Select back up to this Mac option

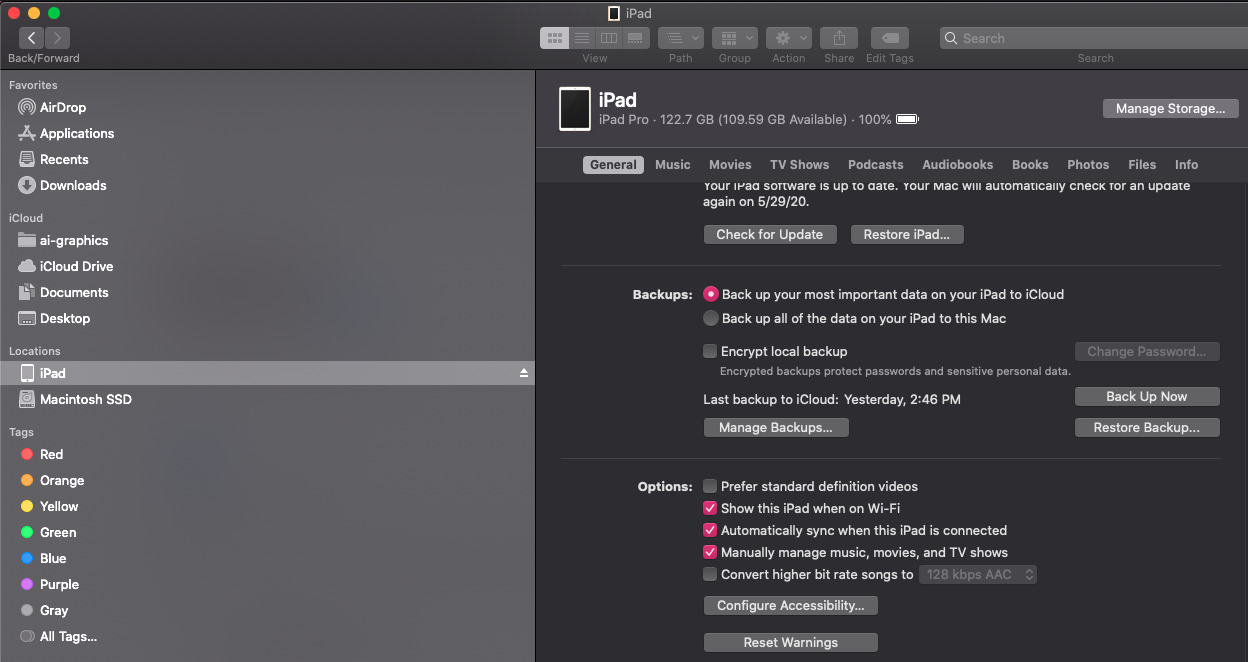click(x=711, y=318)
